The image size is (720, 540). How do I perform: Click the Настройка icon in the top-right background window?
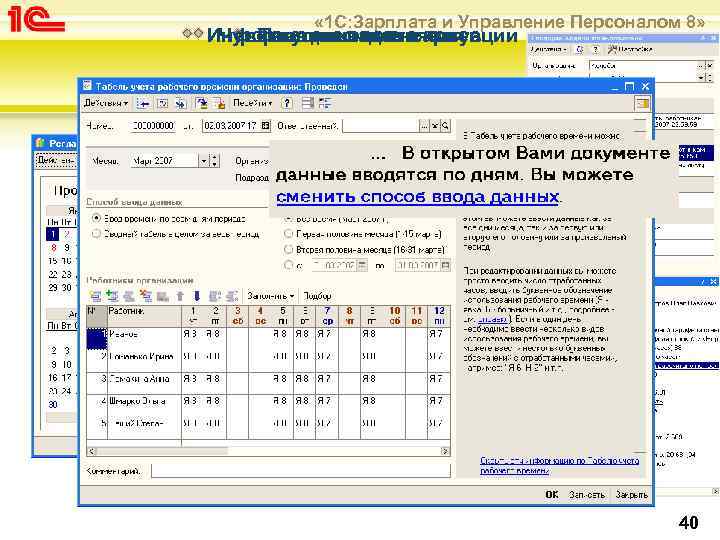coord(630,49)
